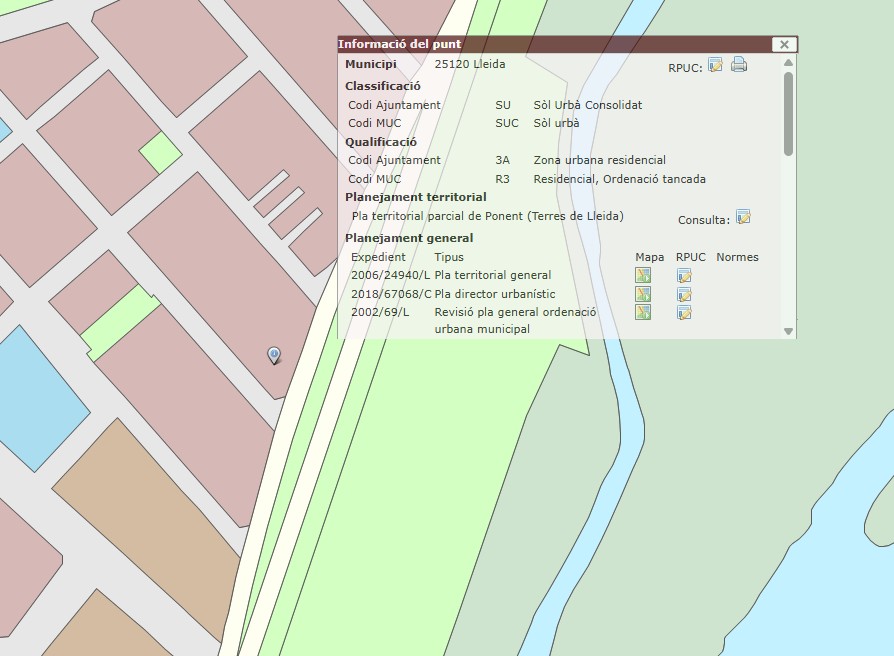Open the Consulta icon for Planejament territorial
This screenshot has height=656, width=894.
point(743,217)
